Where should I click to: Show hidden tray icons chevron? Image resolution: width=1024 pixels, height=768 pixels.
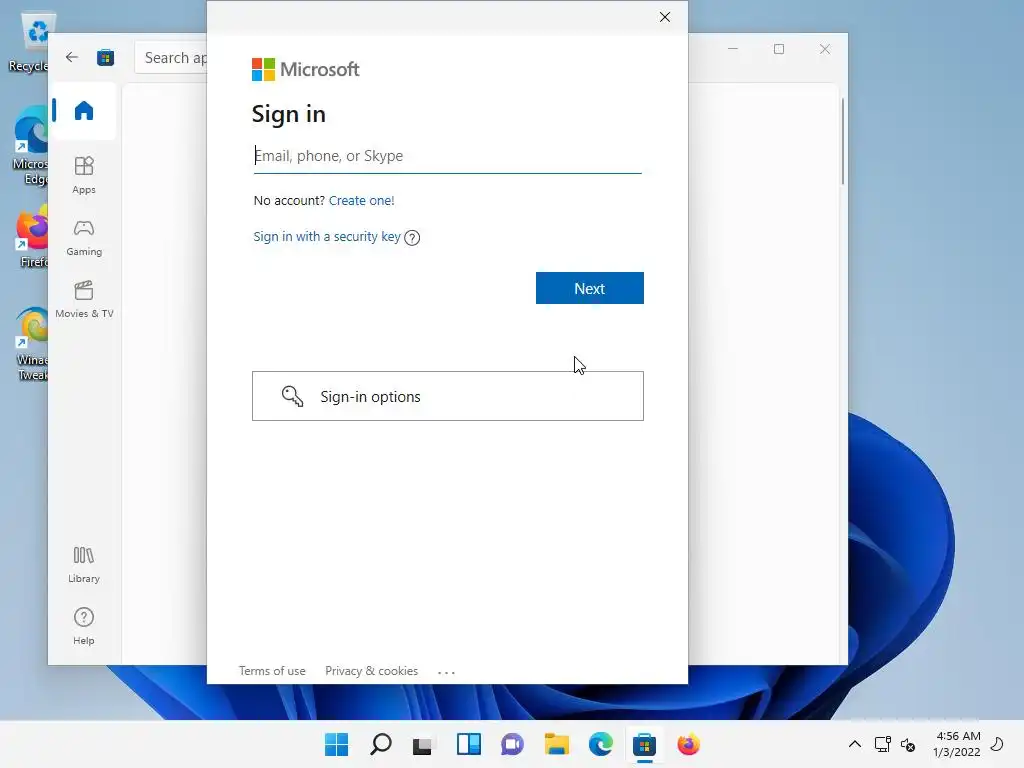tap(854, 744)
